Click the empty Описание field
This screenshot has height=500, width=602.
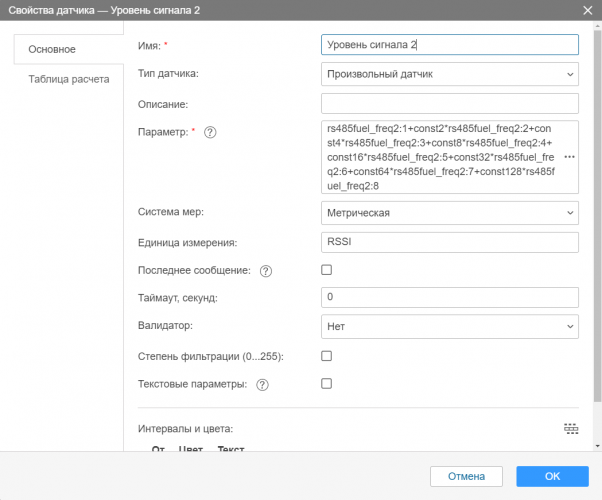[450, 103]
